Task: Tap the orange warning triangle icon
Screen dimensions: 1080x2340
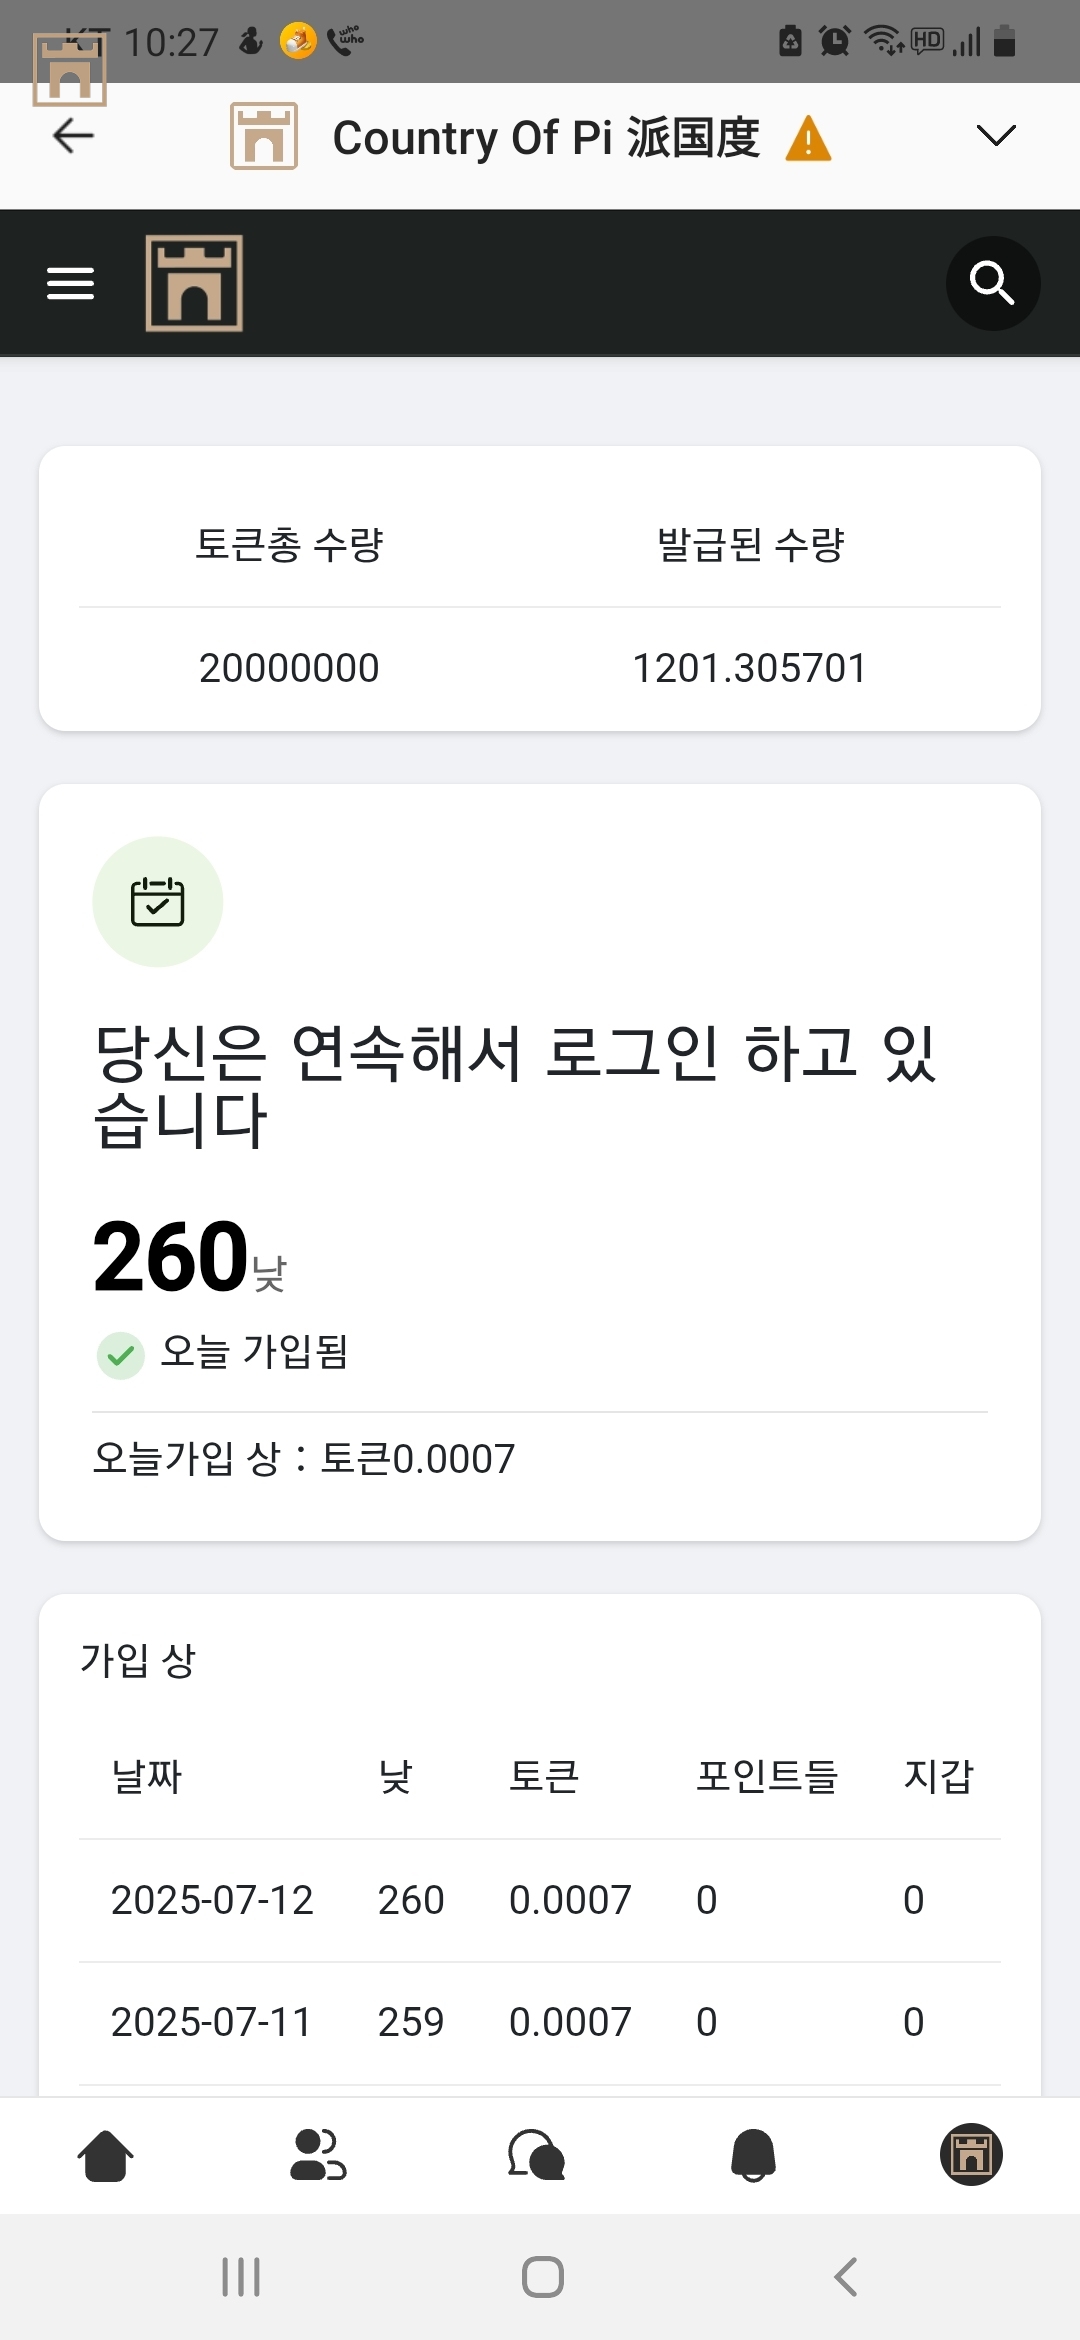Action: click(x=808, y=138)
